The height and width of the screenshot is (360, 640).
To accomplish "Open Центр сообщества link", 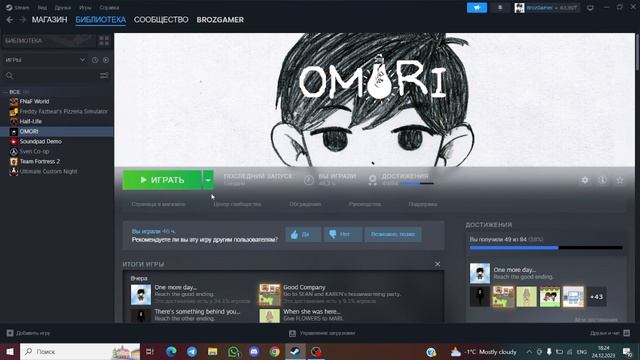I will (x=237, y=204).
